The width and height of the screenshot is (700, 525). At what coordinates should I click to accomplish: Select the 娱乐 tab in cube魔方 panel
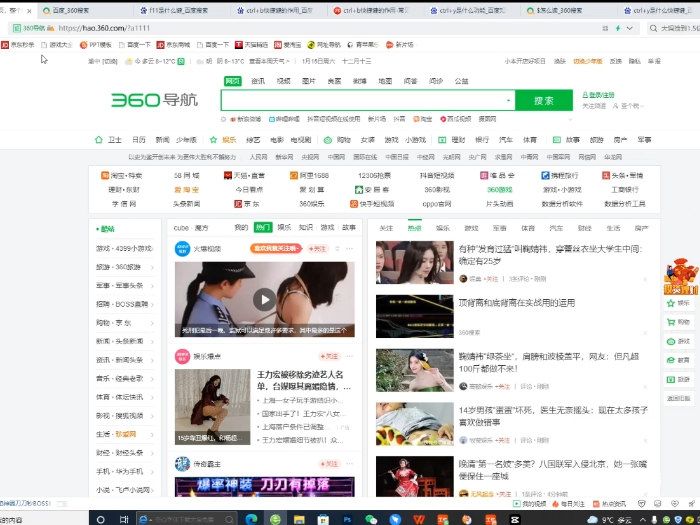[284, 227]
